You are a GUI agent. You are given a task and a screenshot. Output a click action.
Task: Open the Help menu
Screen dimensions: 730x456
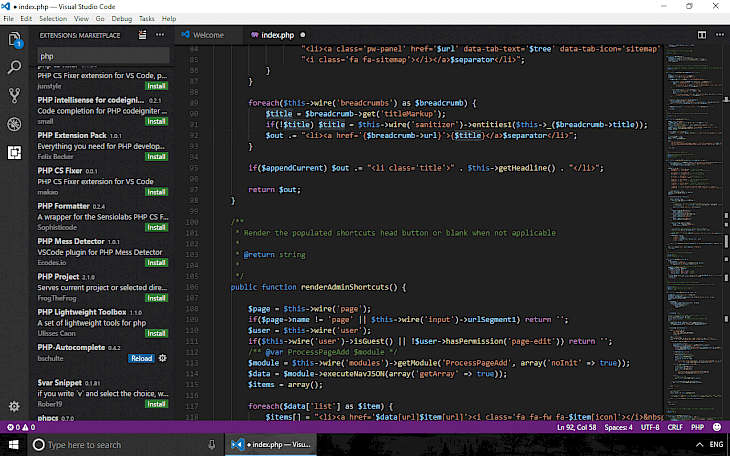[x=169, y=19]
